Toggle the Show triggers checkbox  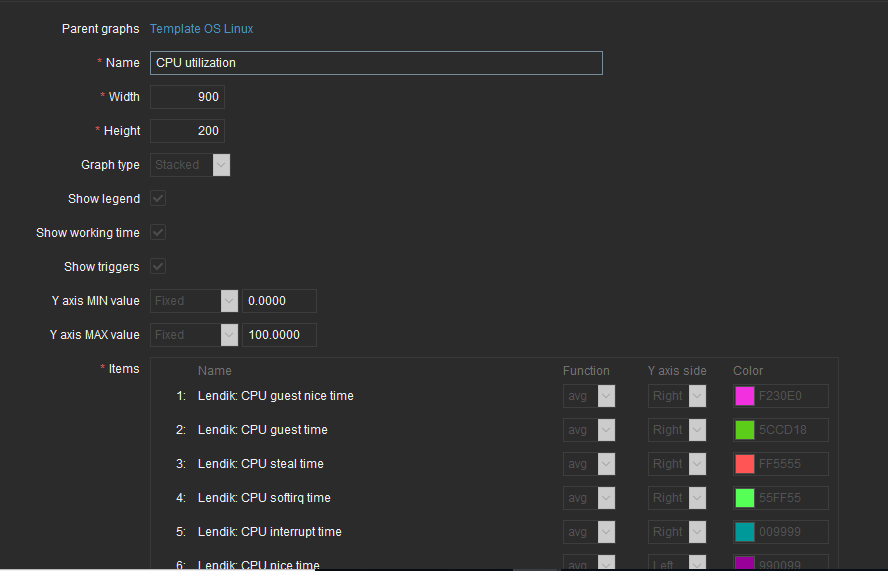tap(158, 267)
